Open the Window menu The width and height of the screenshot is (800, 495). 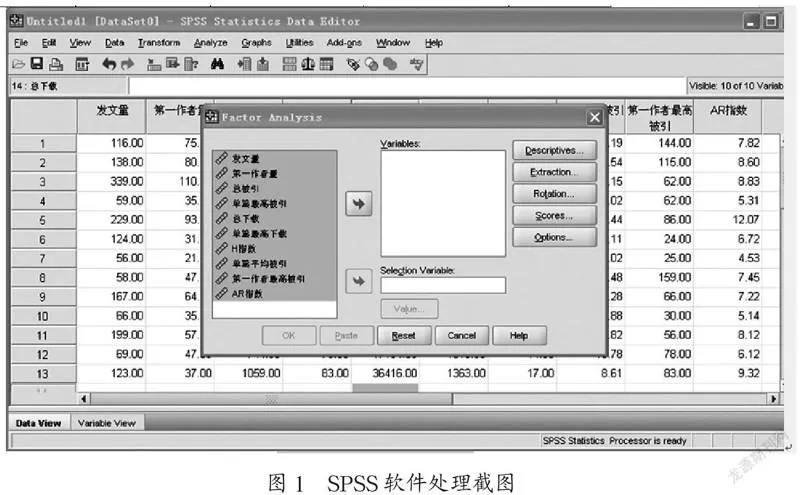click(393, 43)
